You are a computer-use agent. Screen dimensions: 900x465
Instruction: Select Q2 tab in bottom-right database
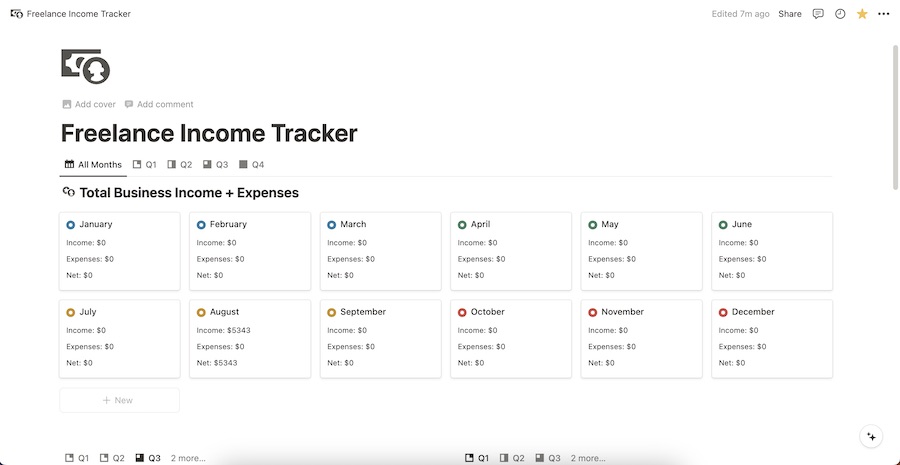pyautogui.click(x=512, y=458)
